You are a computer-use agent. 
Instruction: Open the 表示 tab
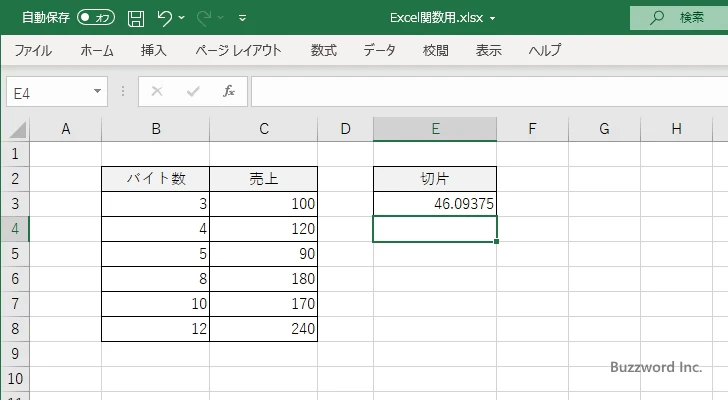click(488, 50)
